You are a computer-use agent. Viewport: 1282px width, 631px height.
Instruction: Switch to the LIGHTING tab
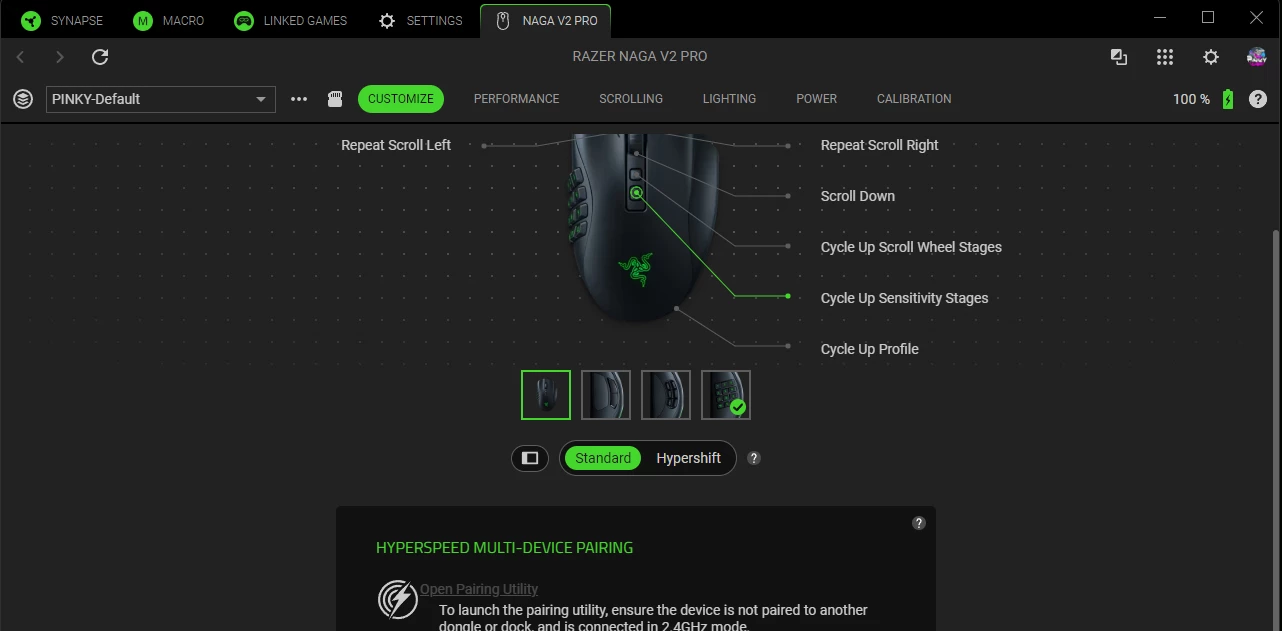click(729, 99)
